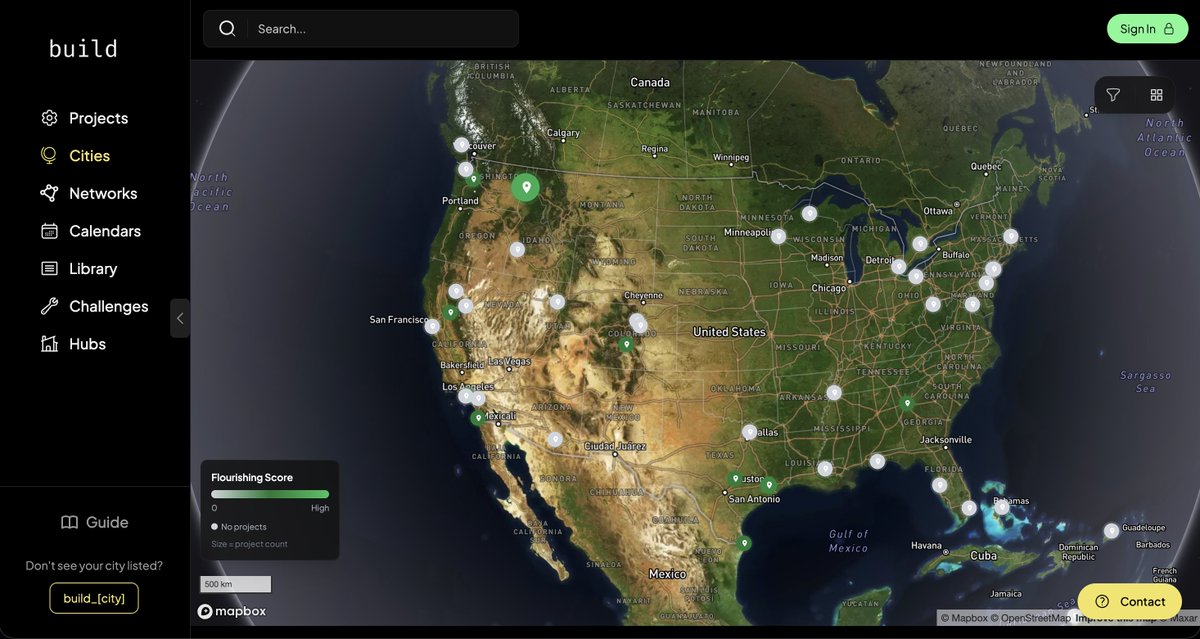Image resolution: width=1200 pixels, height=639 pixels.
Task: Select the gray marker at the Bahamas
Action: click(x=1002, y=506)
